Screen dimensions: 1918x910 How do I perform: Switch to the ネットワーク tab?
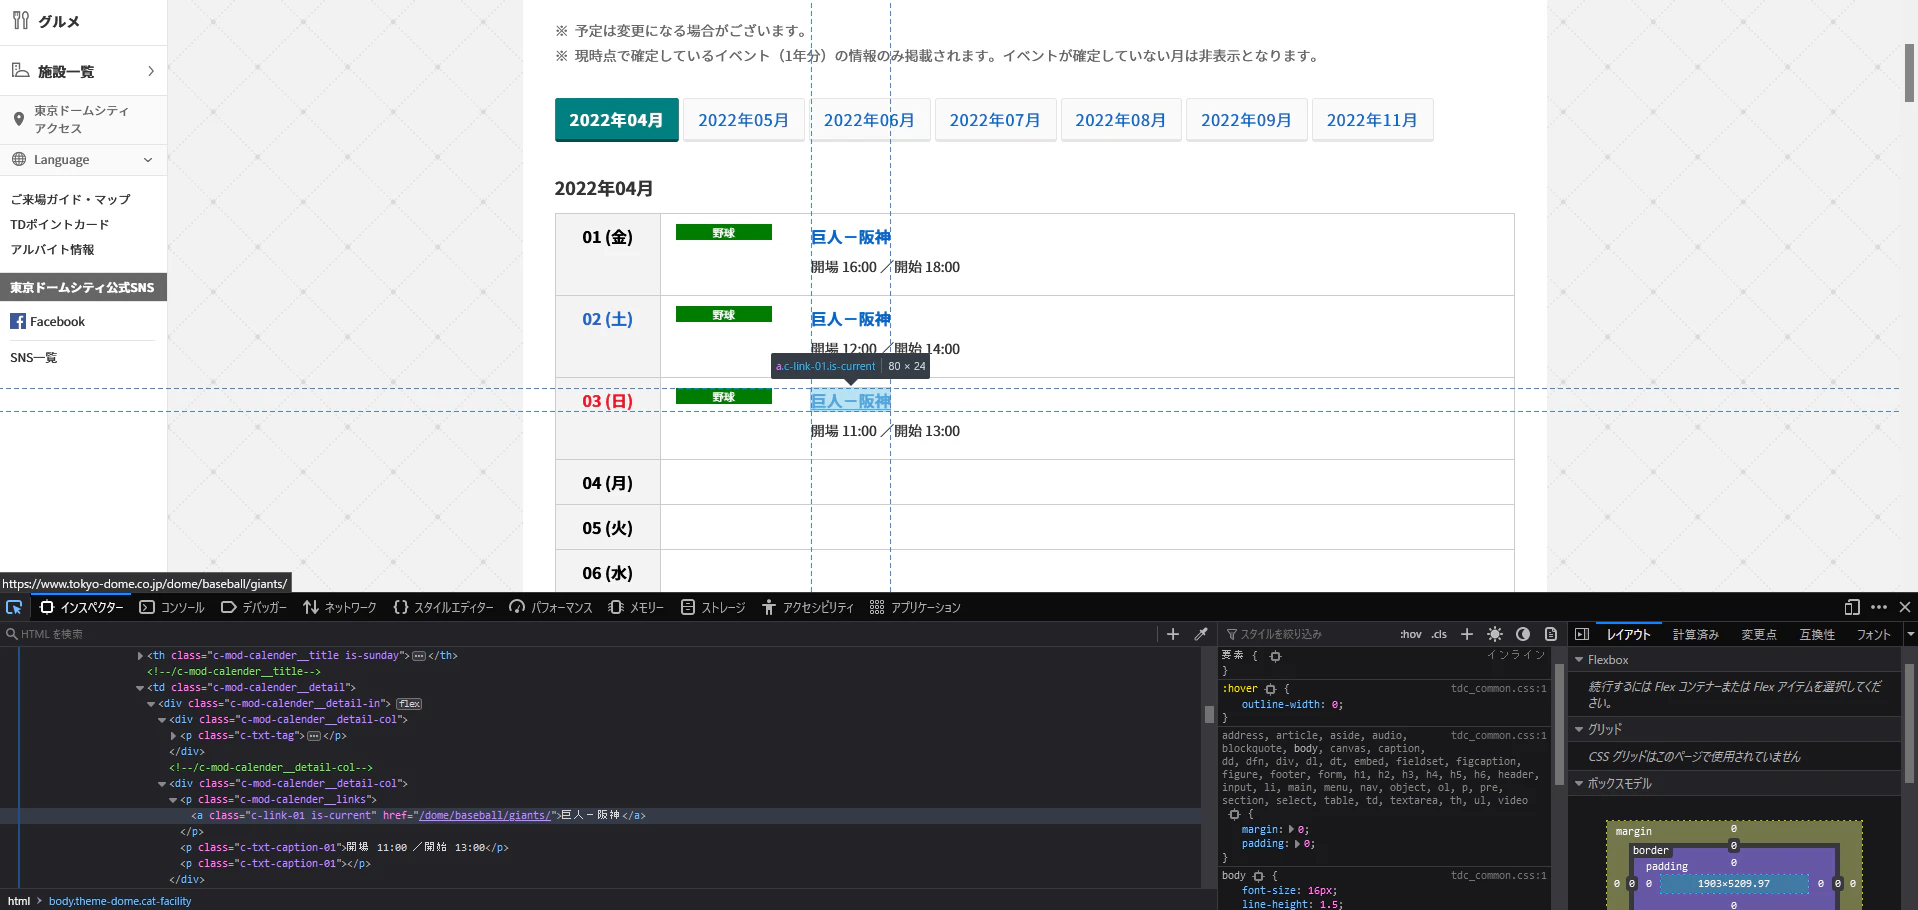pyautogui.click(x=340, y=607)
